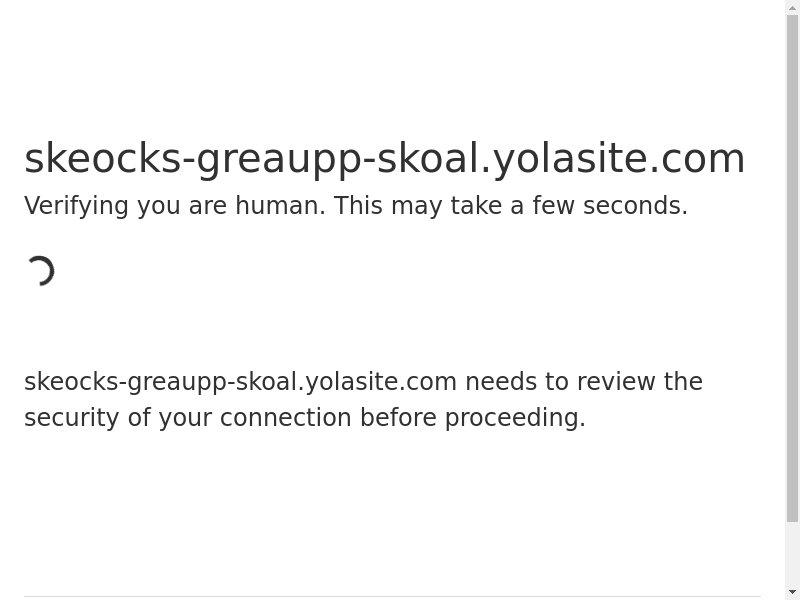This screenshot has height=600, width=800.
Task: Click the loading spinner icon
Action: (40, 271)
